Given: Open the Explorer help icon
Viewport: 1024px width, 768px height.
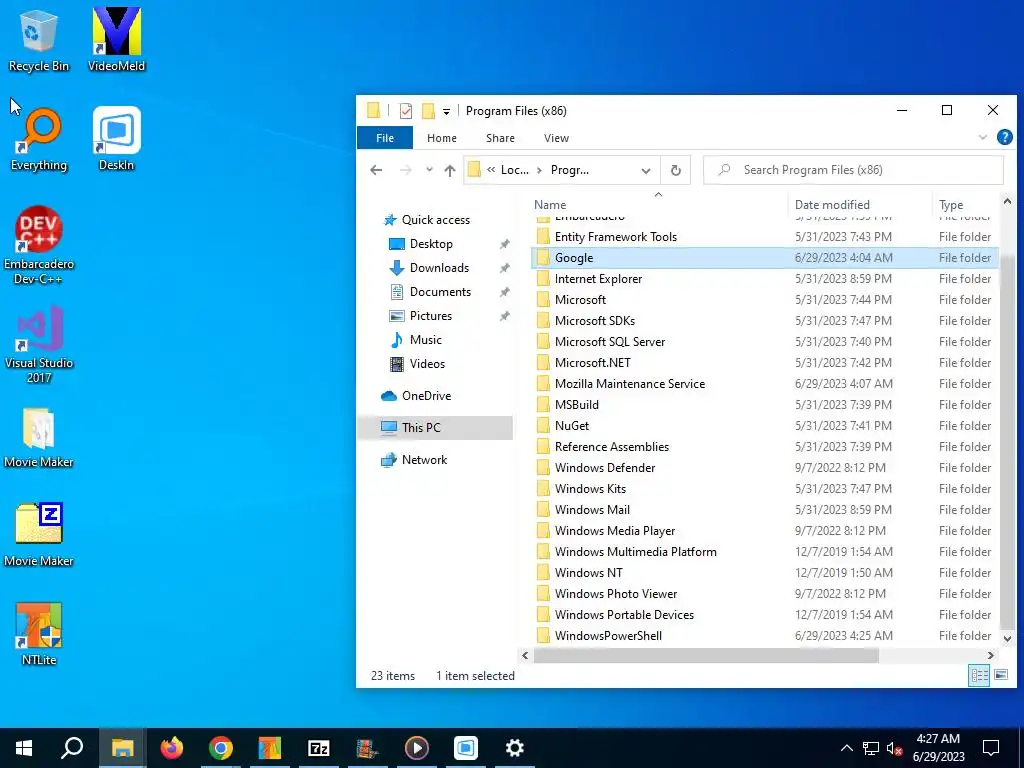Looking at the screenshot, I should click(1004, 137).
